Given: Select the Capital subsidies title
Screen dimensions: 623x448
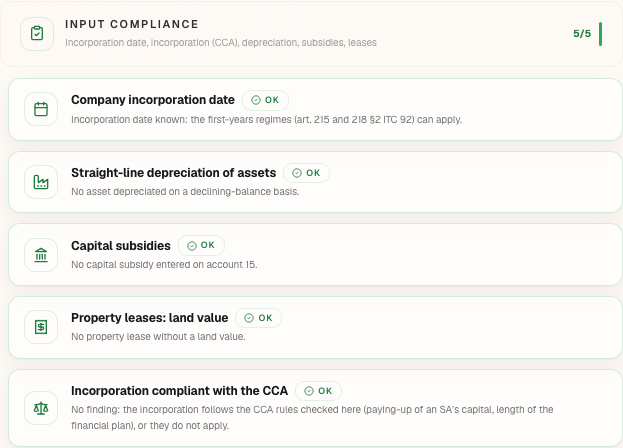Looking at the screenshot, I should pos(121,245).
